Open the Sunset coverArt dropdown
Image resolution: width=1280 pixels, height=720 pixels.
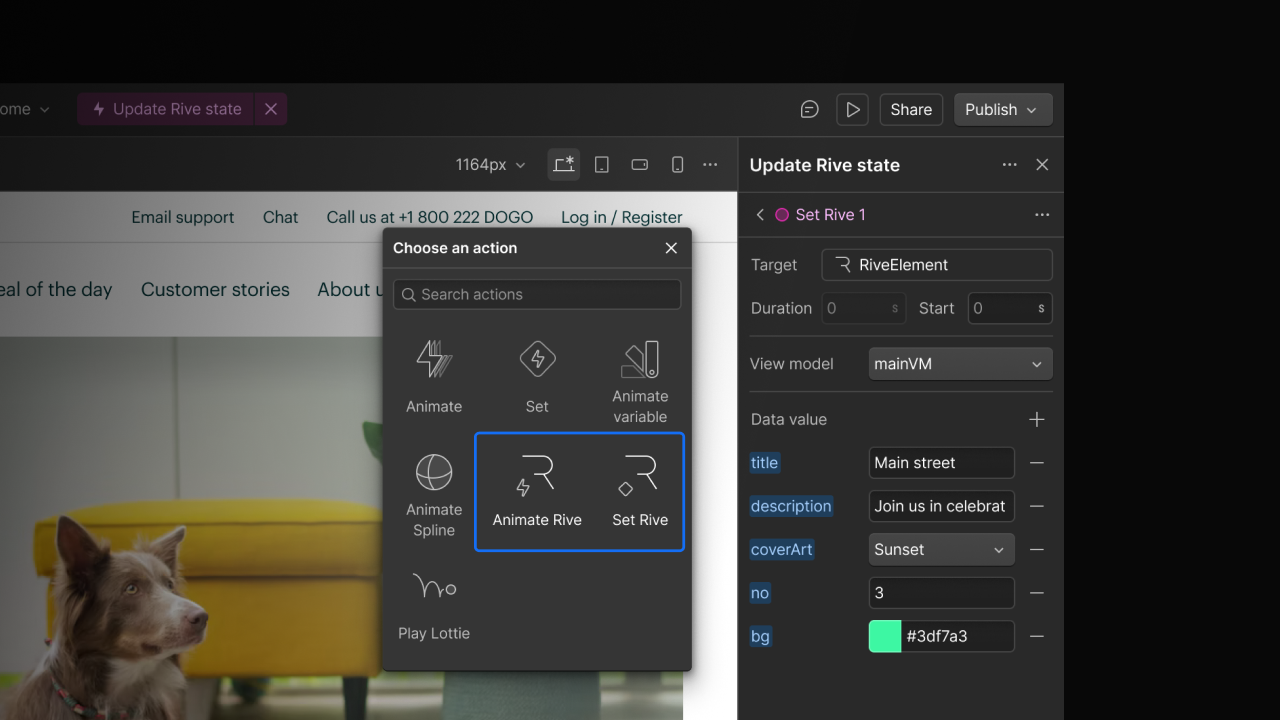[x=941, y=549]
